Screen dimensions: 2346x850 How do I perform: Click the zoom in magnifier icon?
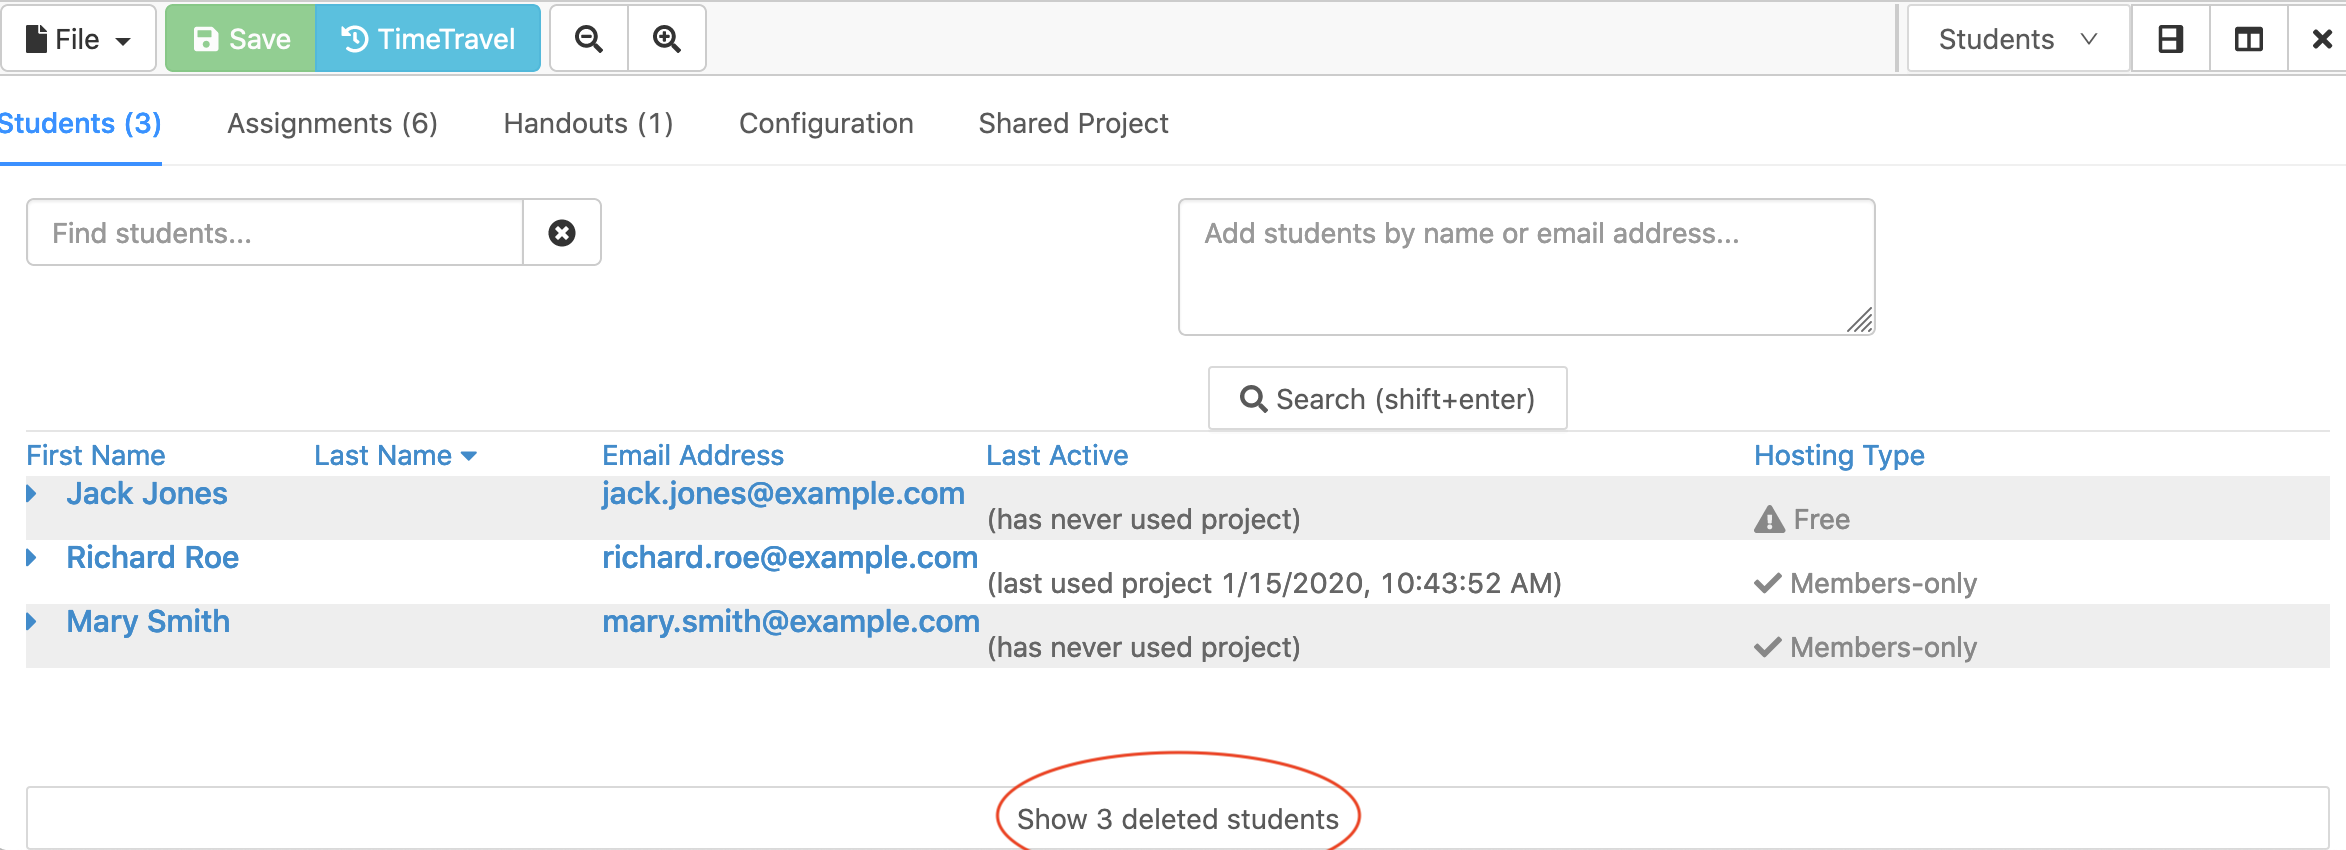coord(667,39)
